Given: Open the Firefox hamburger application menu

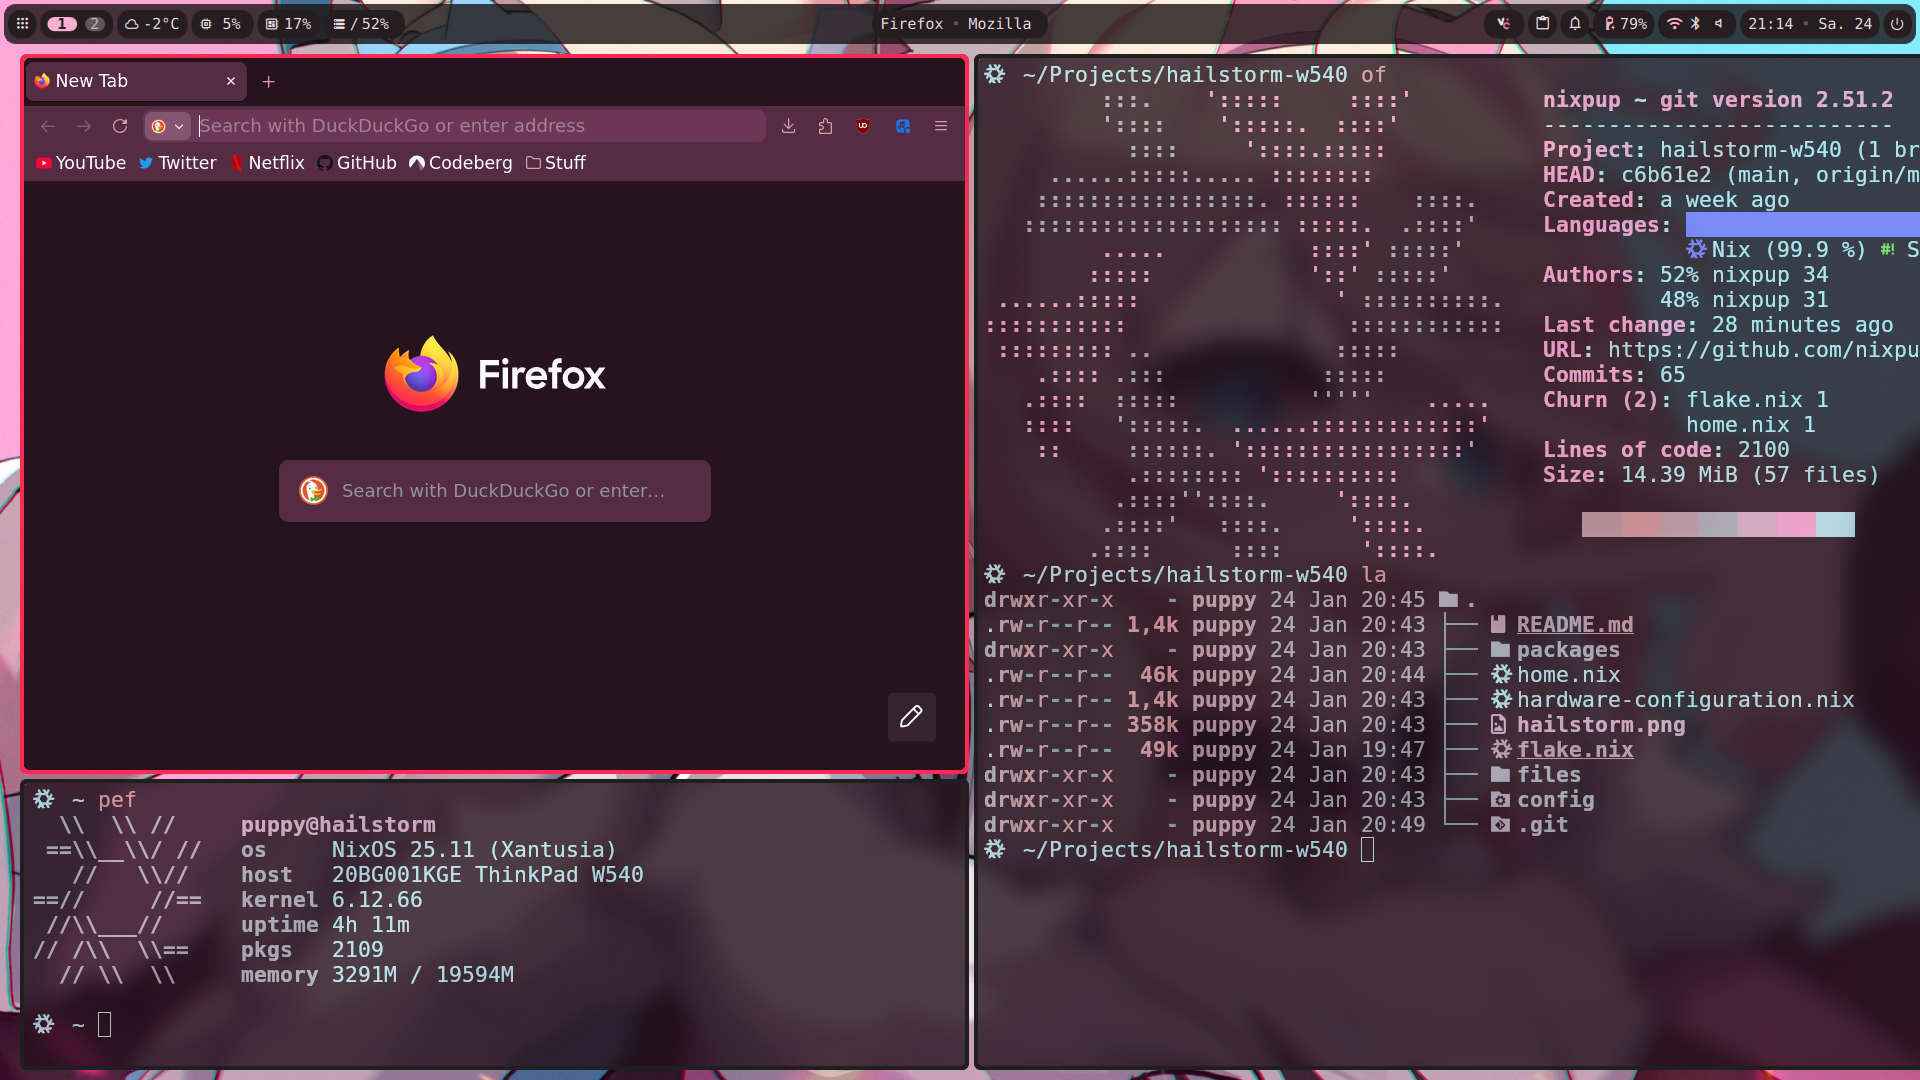Looking at the screenshot, I should (x=940, y=126).
